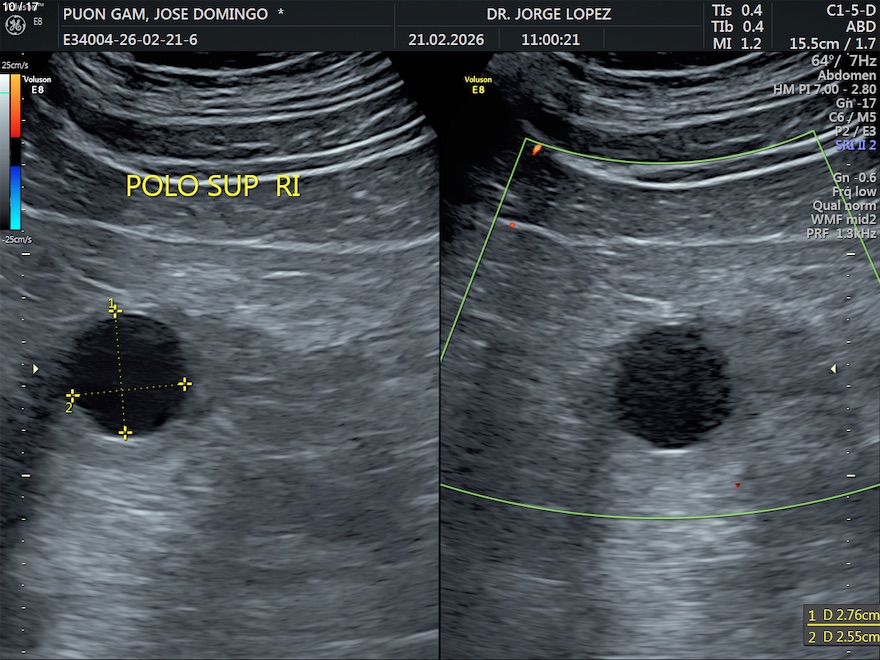880x660 pixels.
Task: Click the bottom yellow caliper cross
Action: click(x=125, y=432)
